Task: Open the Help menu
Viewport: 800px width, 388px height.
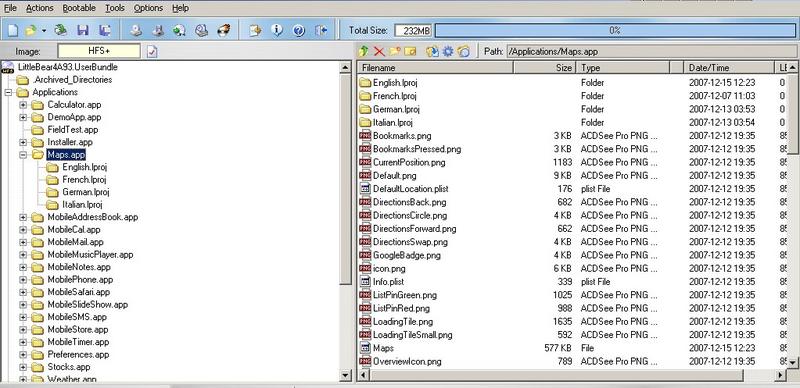Action: (180, 8)
